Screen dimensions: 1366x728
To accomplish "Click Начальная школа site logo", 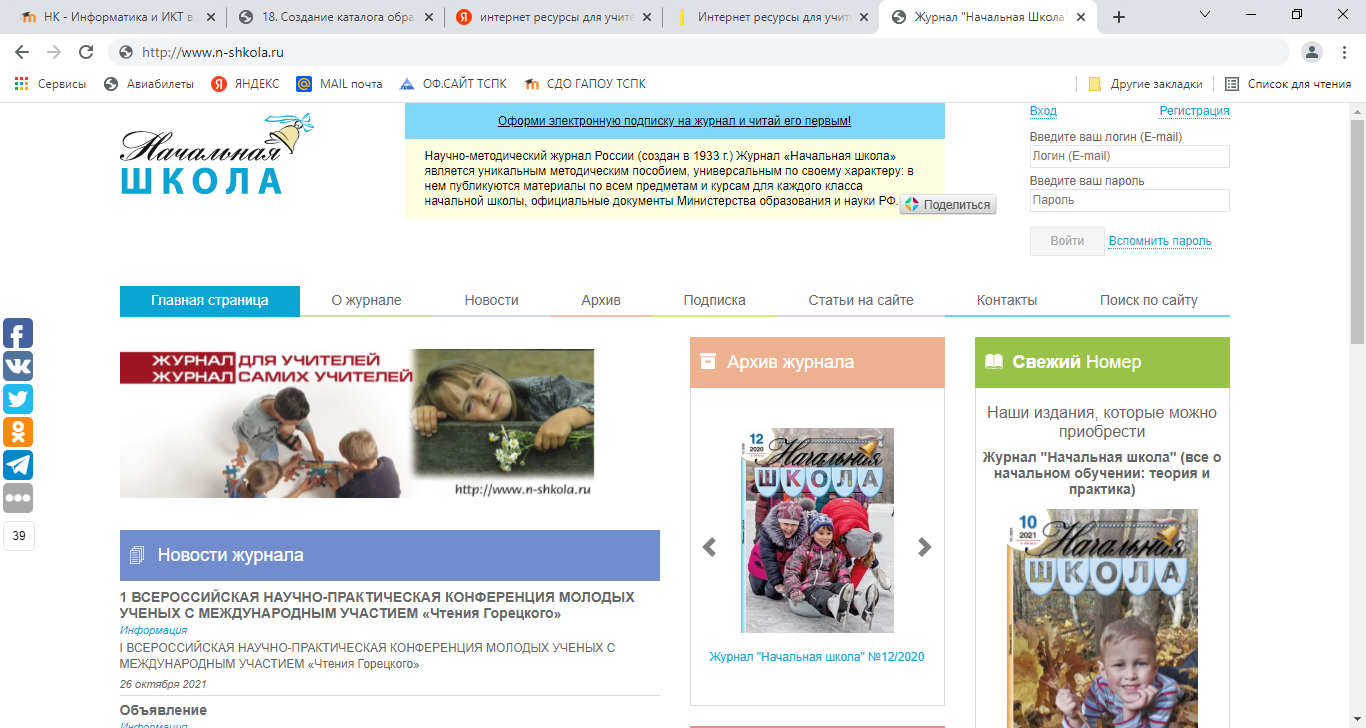I will coord(217,155).
